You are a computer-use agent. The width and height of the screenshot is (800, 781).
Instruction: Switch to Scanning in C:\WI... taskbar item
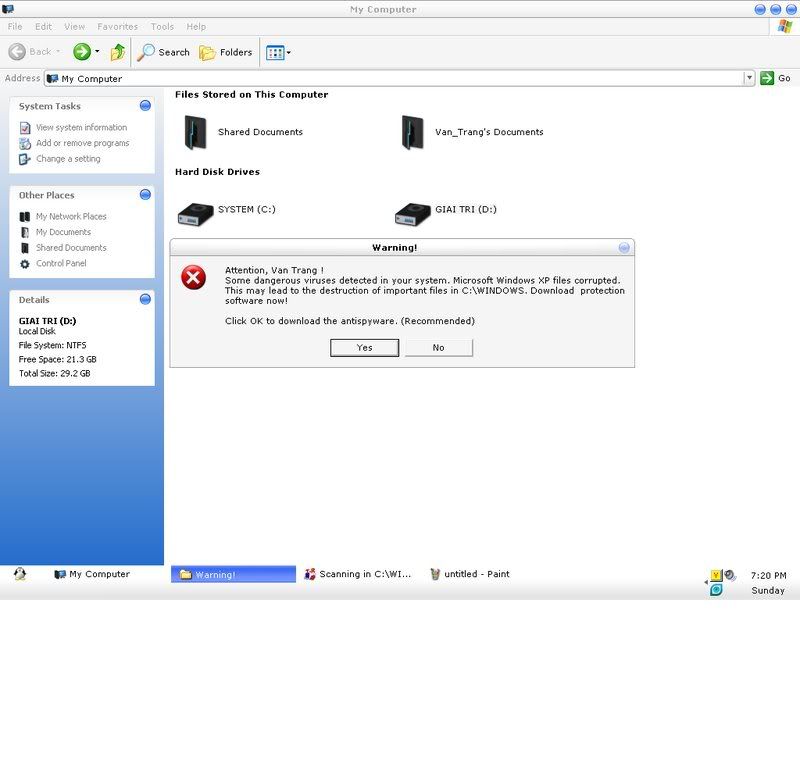pos(358,574)
